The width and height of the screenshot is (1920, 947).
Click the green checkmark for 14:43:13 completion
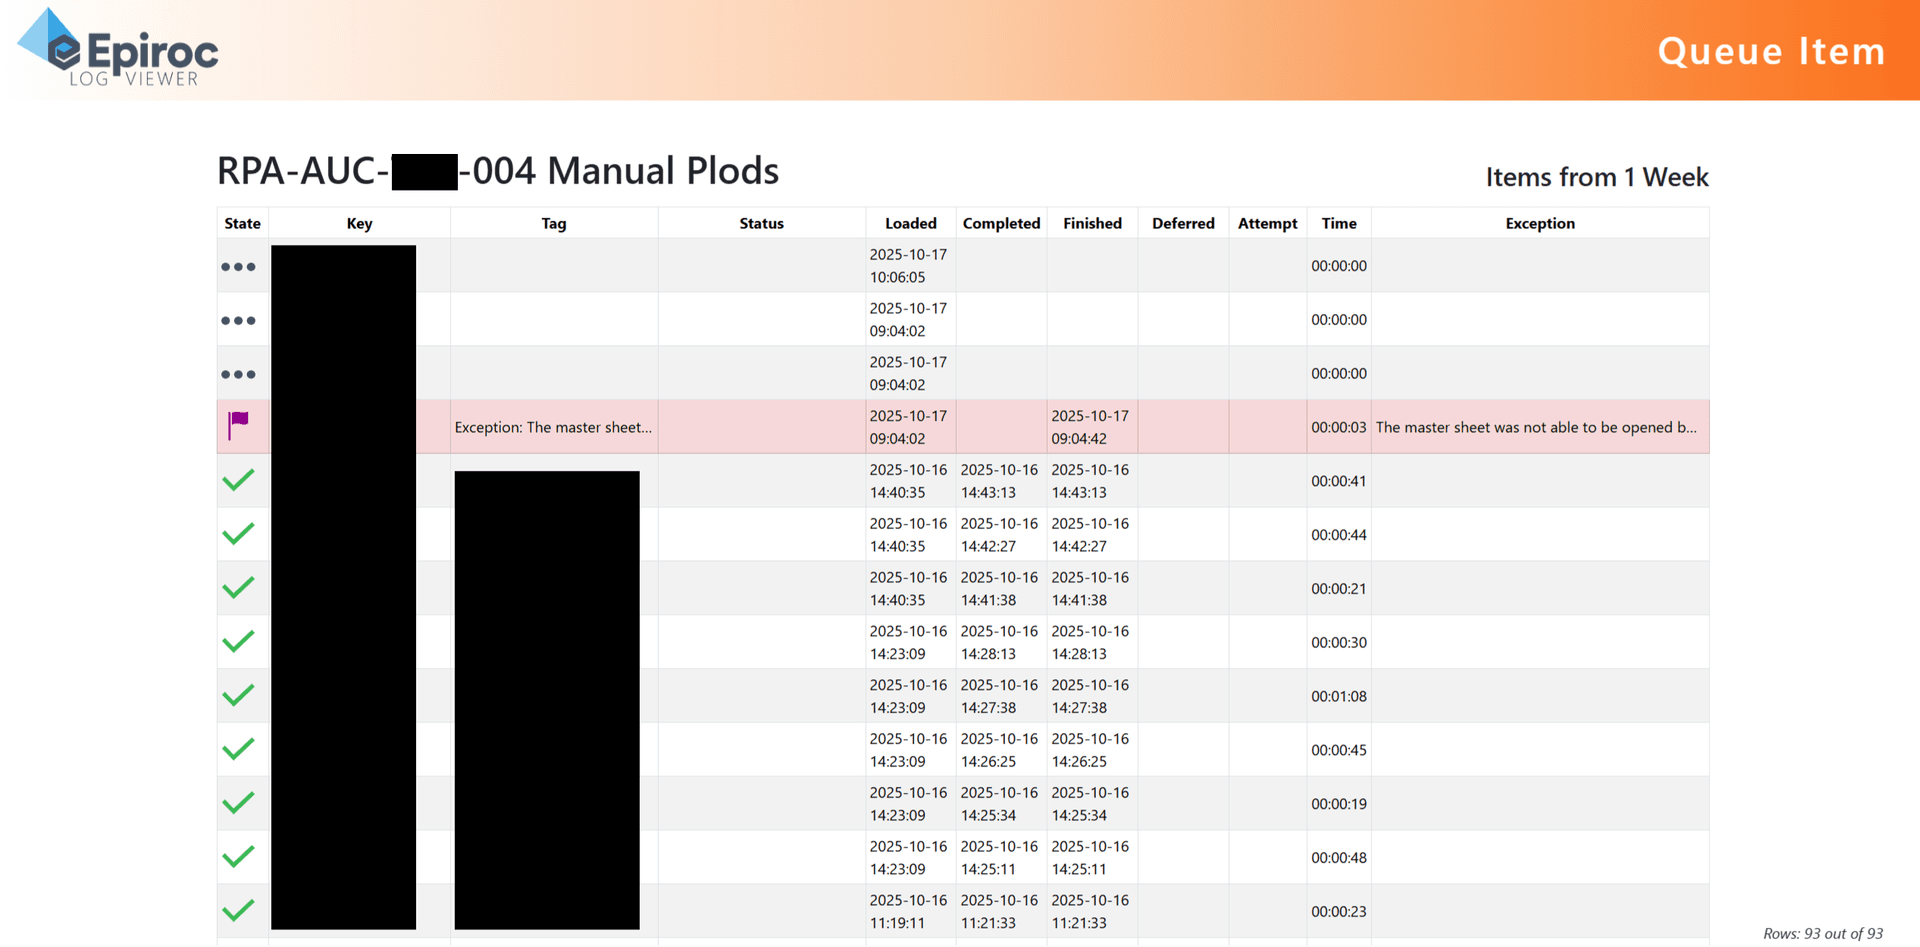[x=238, y=480]
